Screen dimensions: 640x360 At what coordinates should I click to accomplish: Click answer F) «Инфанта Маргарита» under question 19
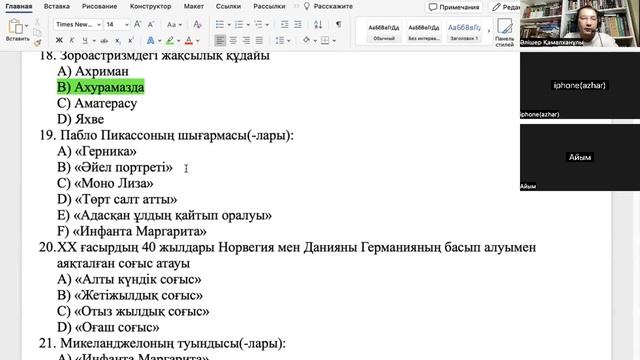(131, 231)
